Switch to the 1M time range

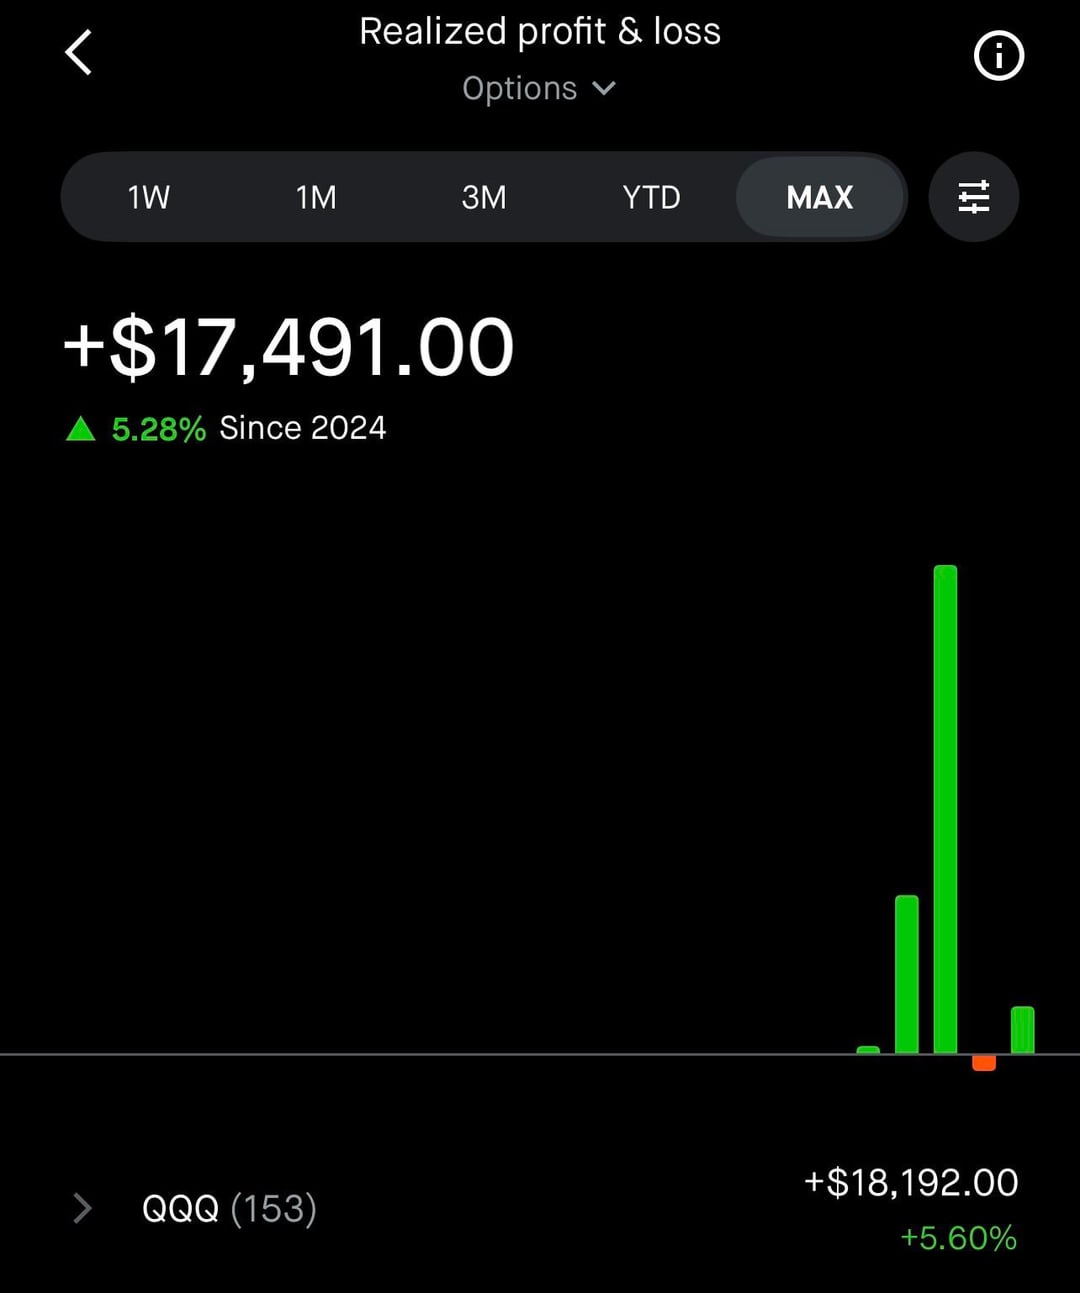pos(316,197)
